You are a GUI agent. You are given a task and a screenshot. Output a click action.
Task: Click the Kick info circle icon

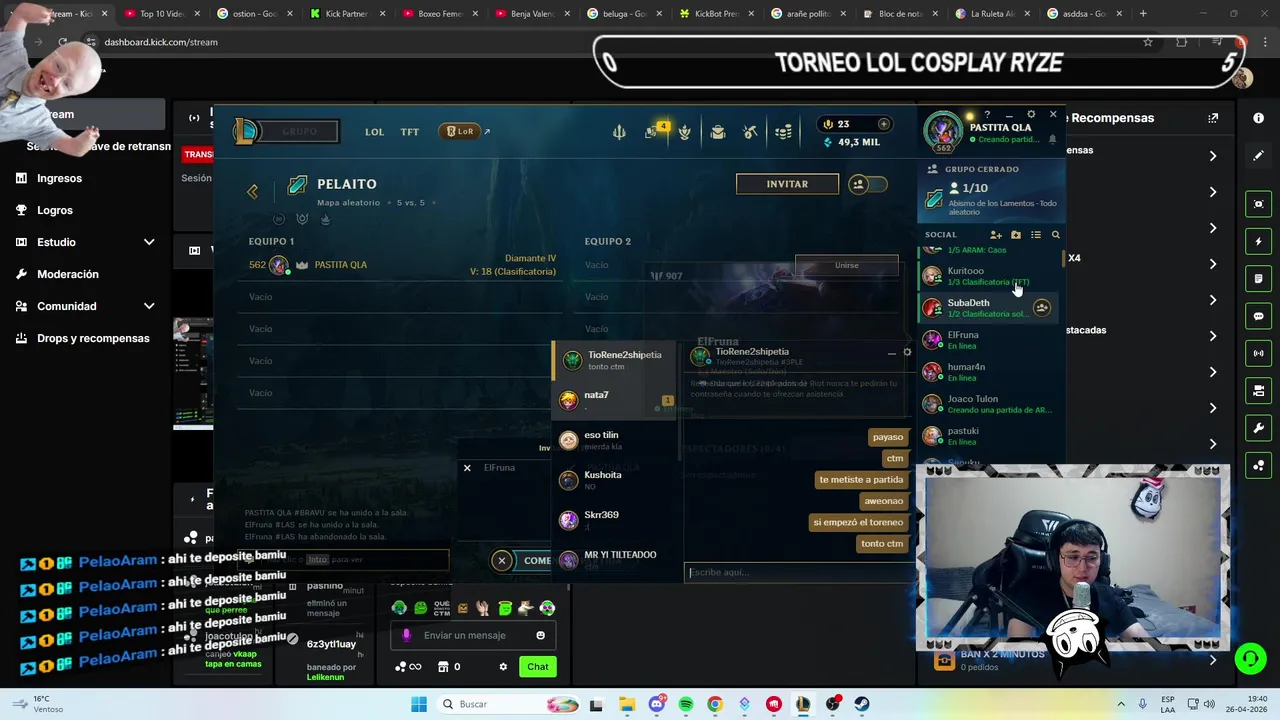[1258, 118]
